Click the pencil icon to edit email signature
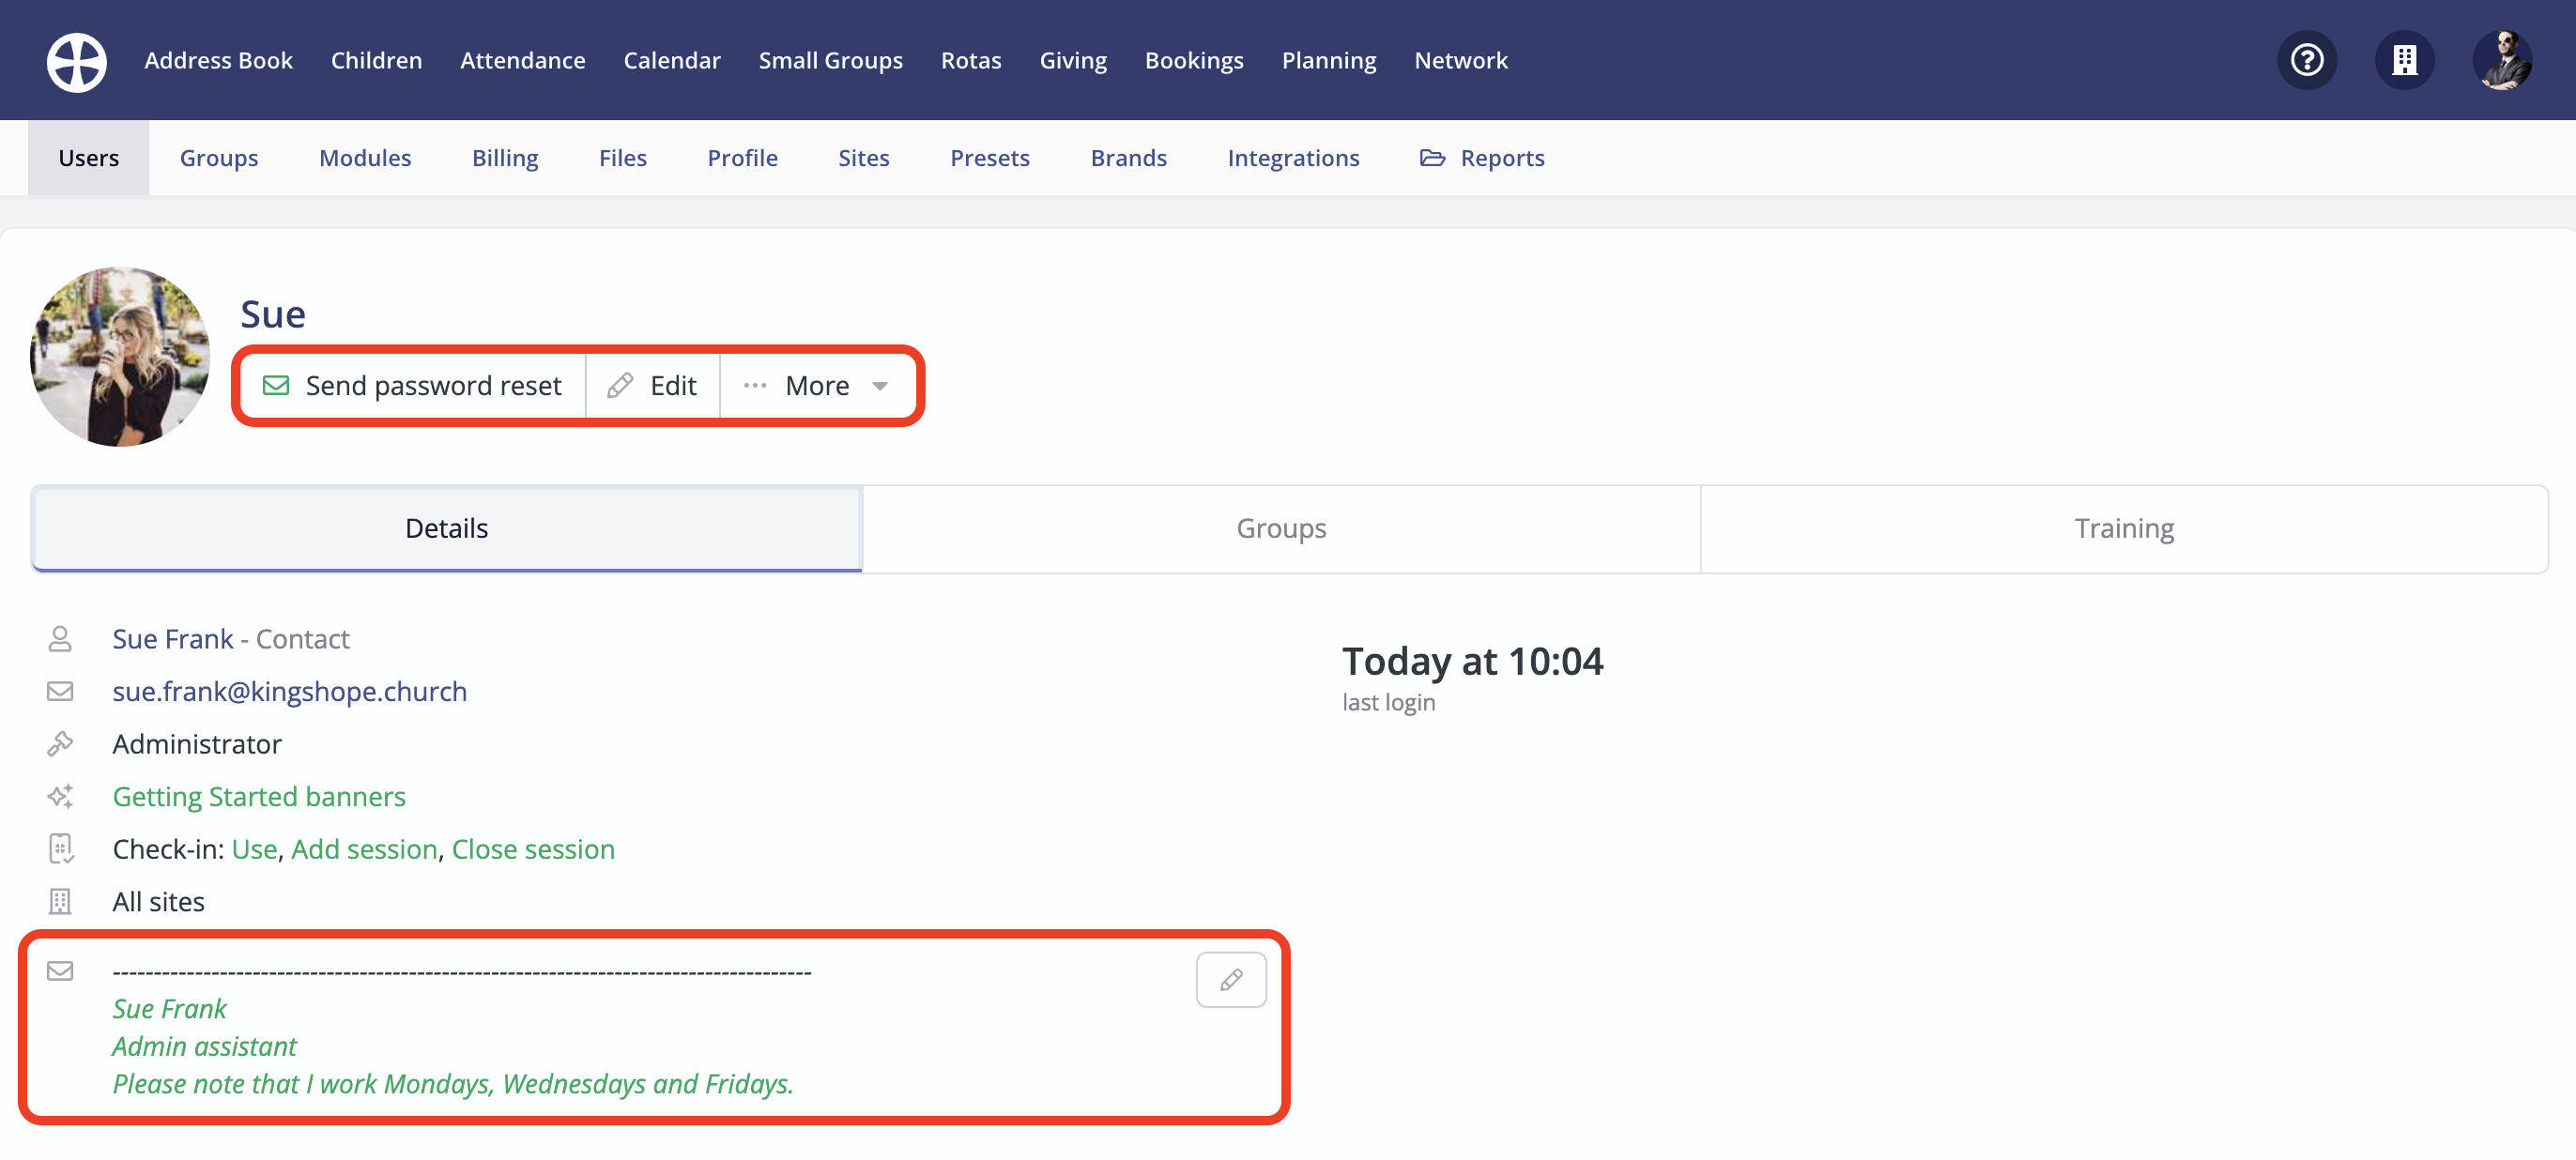The height and width of the screenshot is (1160, 2576). [x=1231, y=979]
